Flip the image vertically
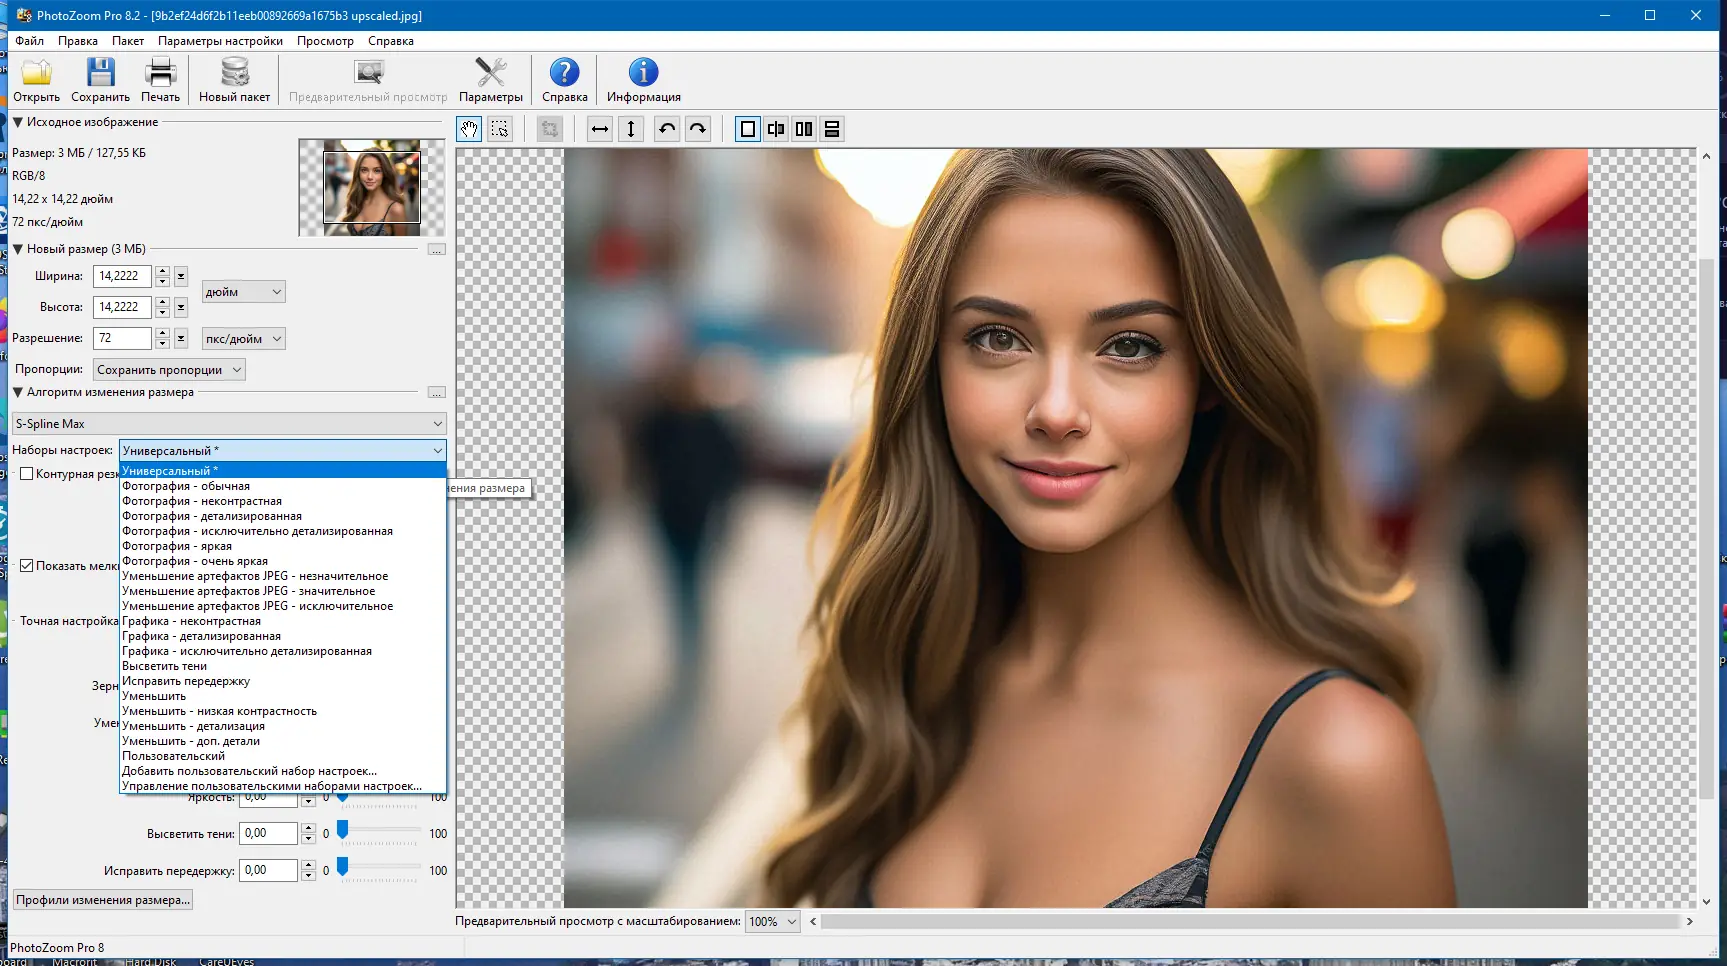 631,129
